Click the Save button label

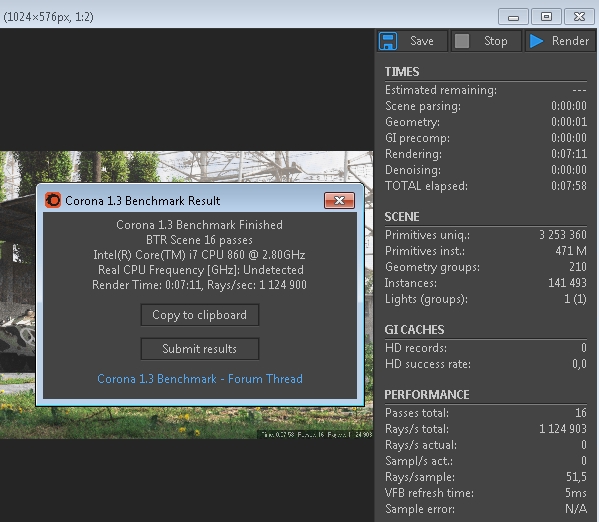click(x=422, y=41)
